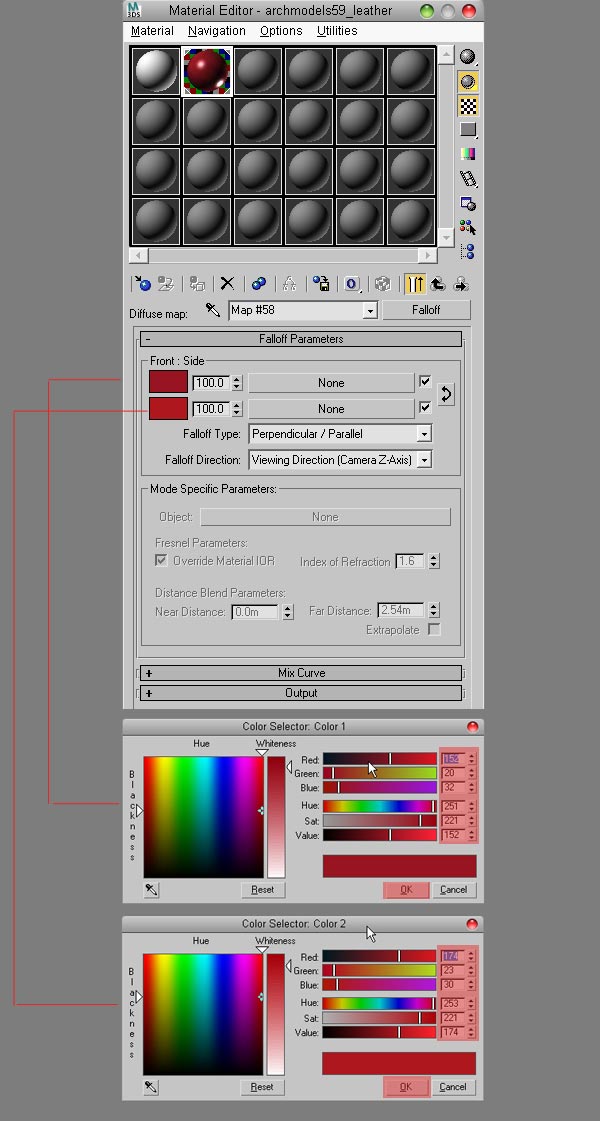Click the first Front color swatch

tap(168, 382)
